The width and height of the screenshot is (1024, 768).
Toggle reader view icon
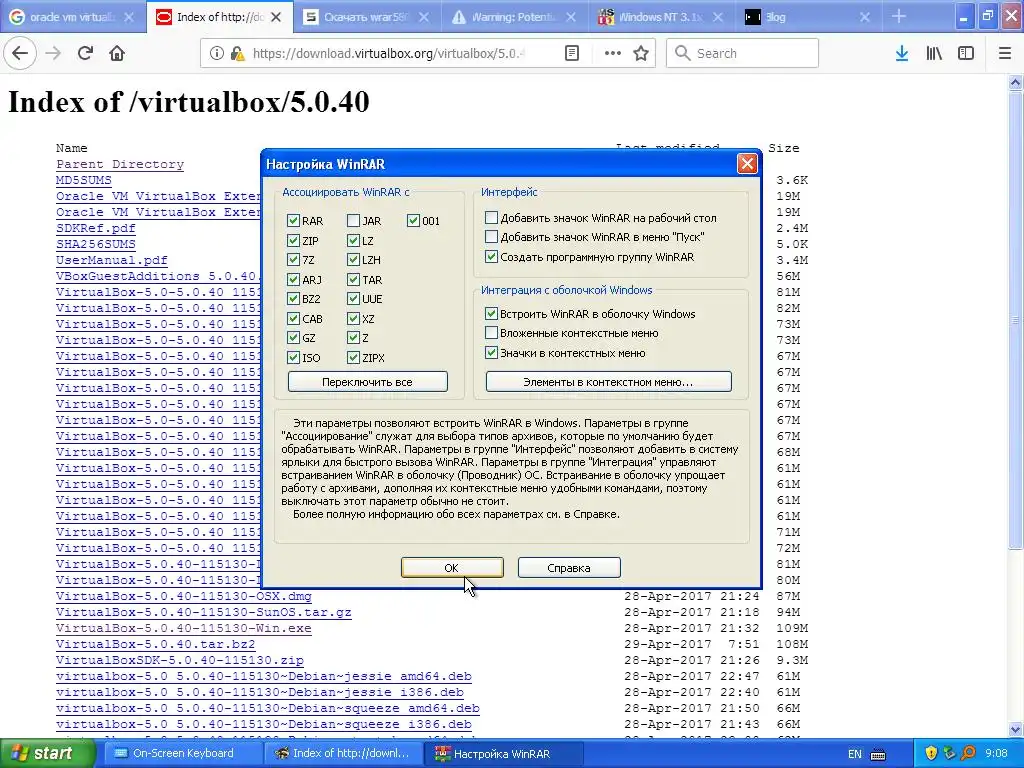click(x=572, y=54)
